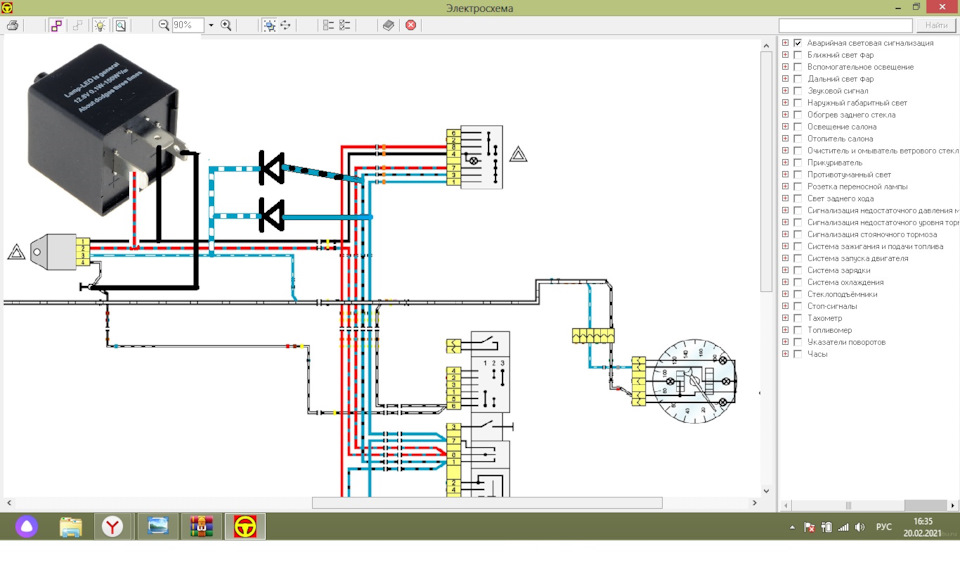
Task: Click the expand list tree toolbar icon
Action: (x=329, y=25)
